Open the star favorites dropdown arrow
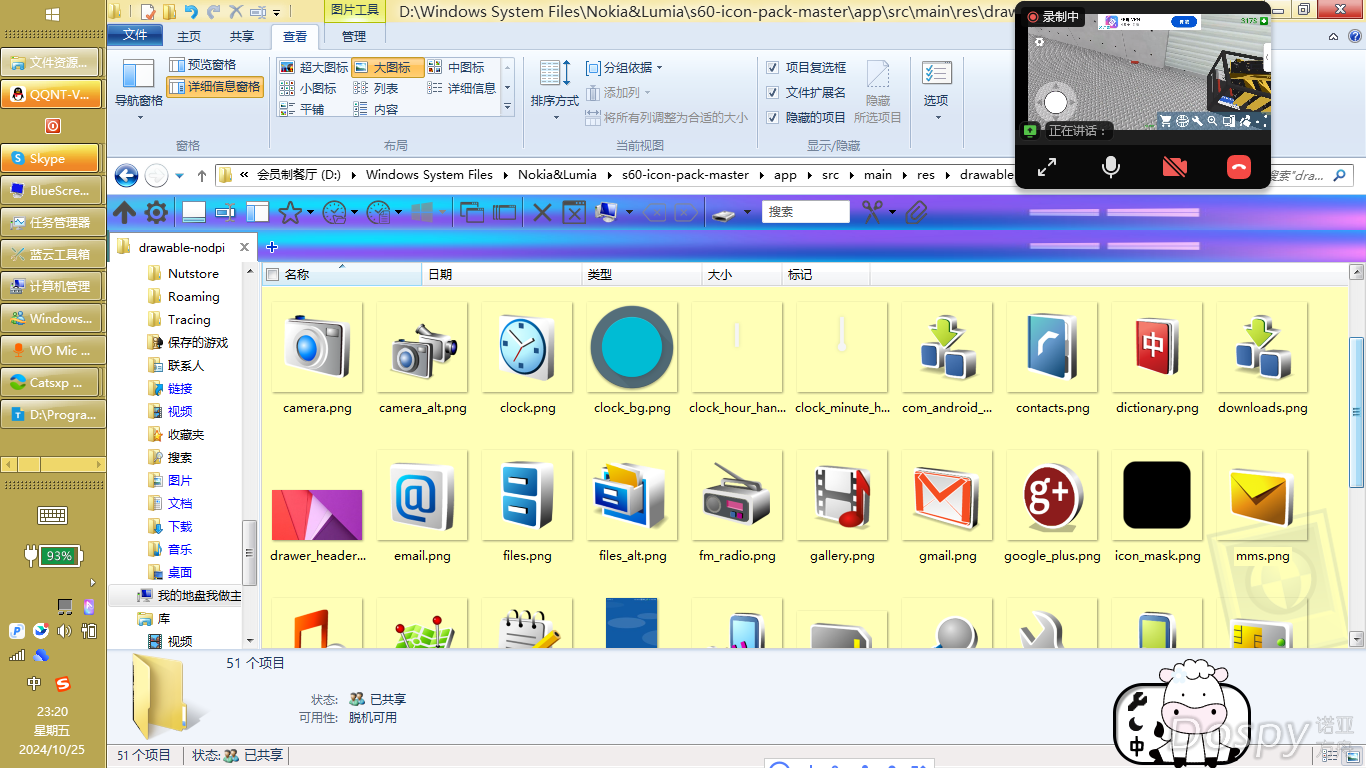 (309, 212)
